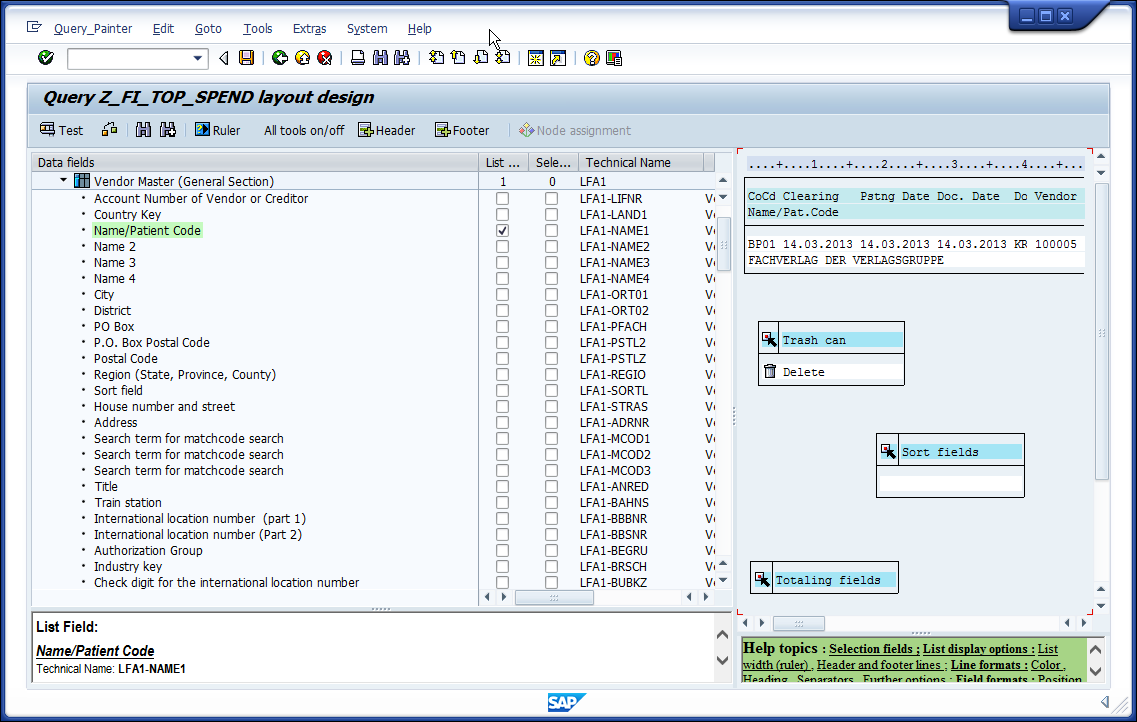Click the Save floppy disk icon

pos(247,58)
